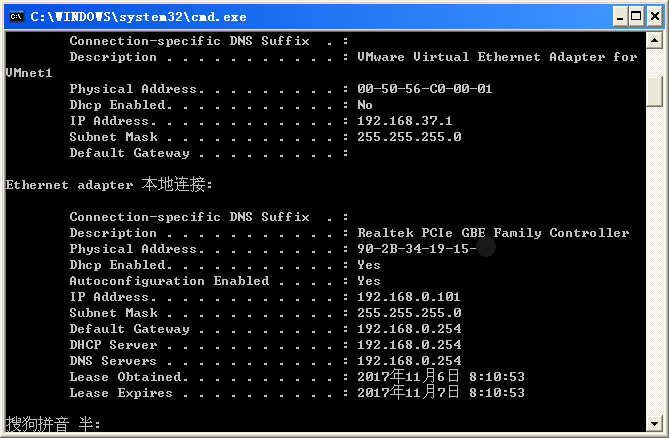
Task: Click the vertical scrollbar thumb
Action: coord(654,91)
